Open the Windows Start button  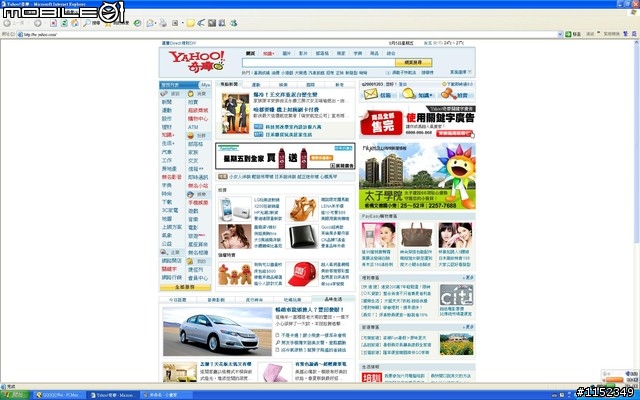point(15,395)
